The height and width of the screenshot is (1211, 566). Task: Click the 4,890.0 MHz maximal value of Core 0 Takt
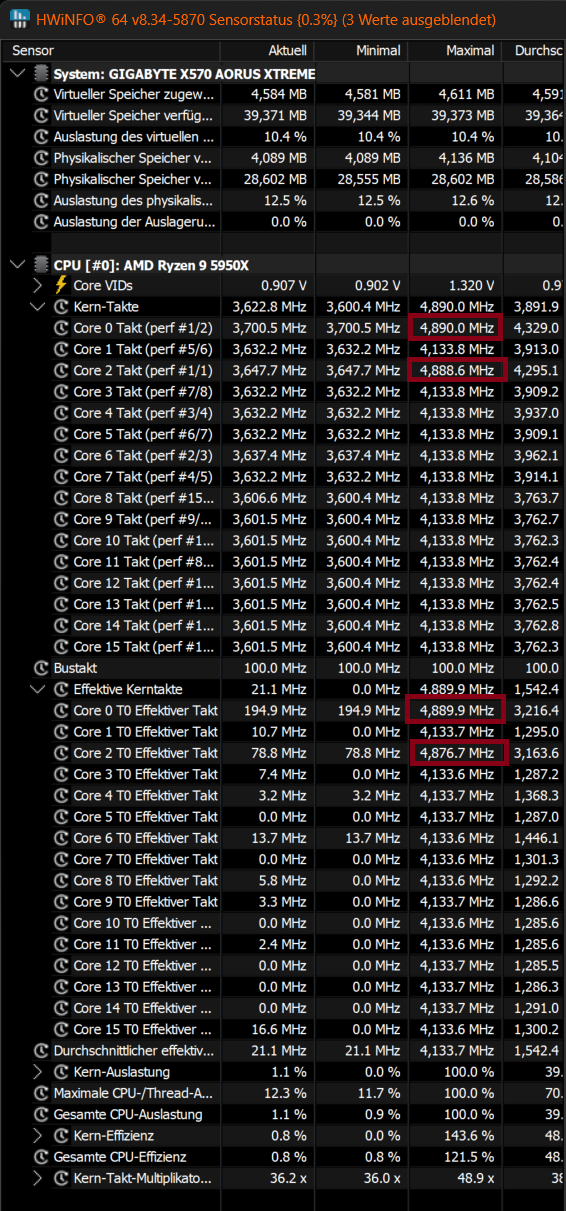[456, 328]
